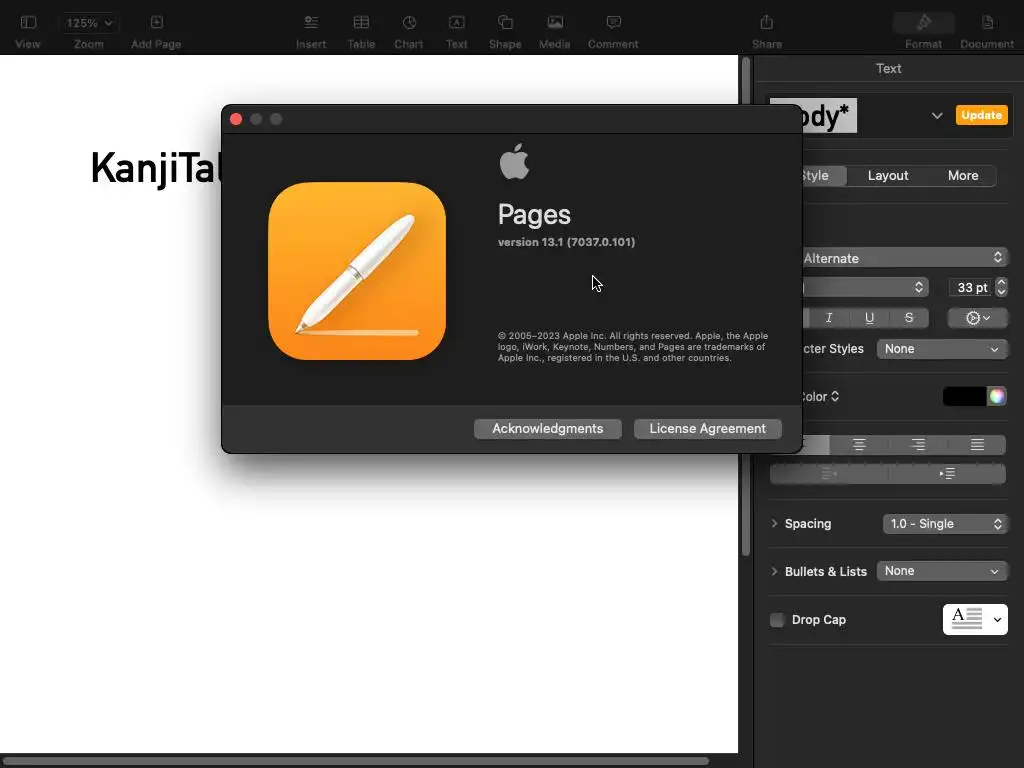
Task: Click the horizontal scrollbar at the bottom
Action: click(356, 761)
